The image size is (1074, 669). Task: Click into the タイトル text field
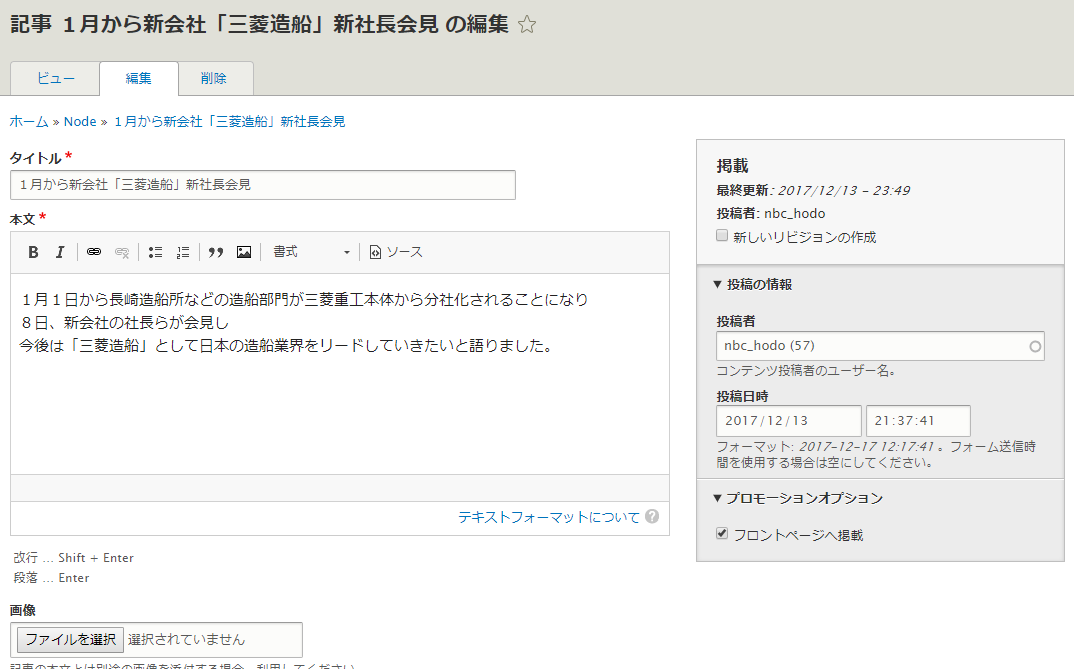pyautogui.click(x=263, y=185)
